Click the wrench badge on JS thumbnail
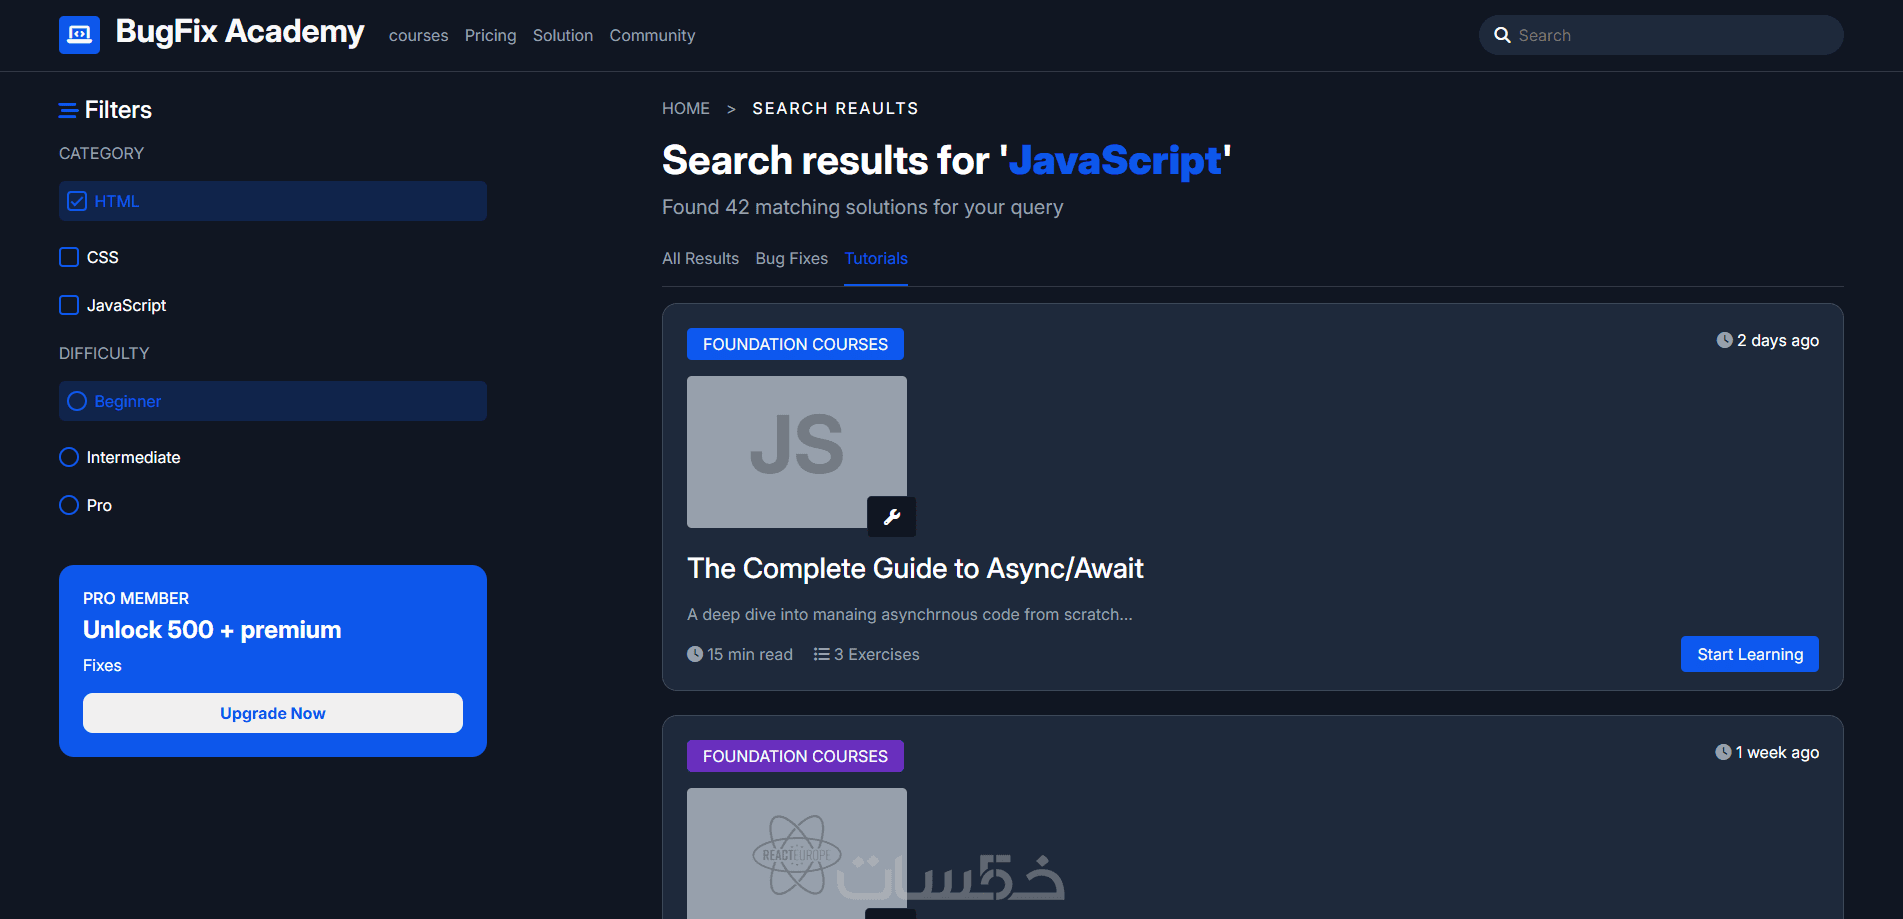Viewport: 1903px width, 919px height. tap(891, 517)
